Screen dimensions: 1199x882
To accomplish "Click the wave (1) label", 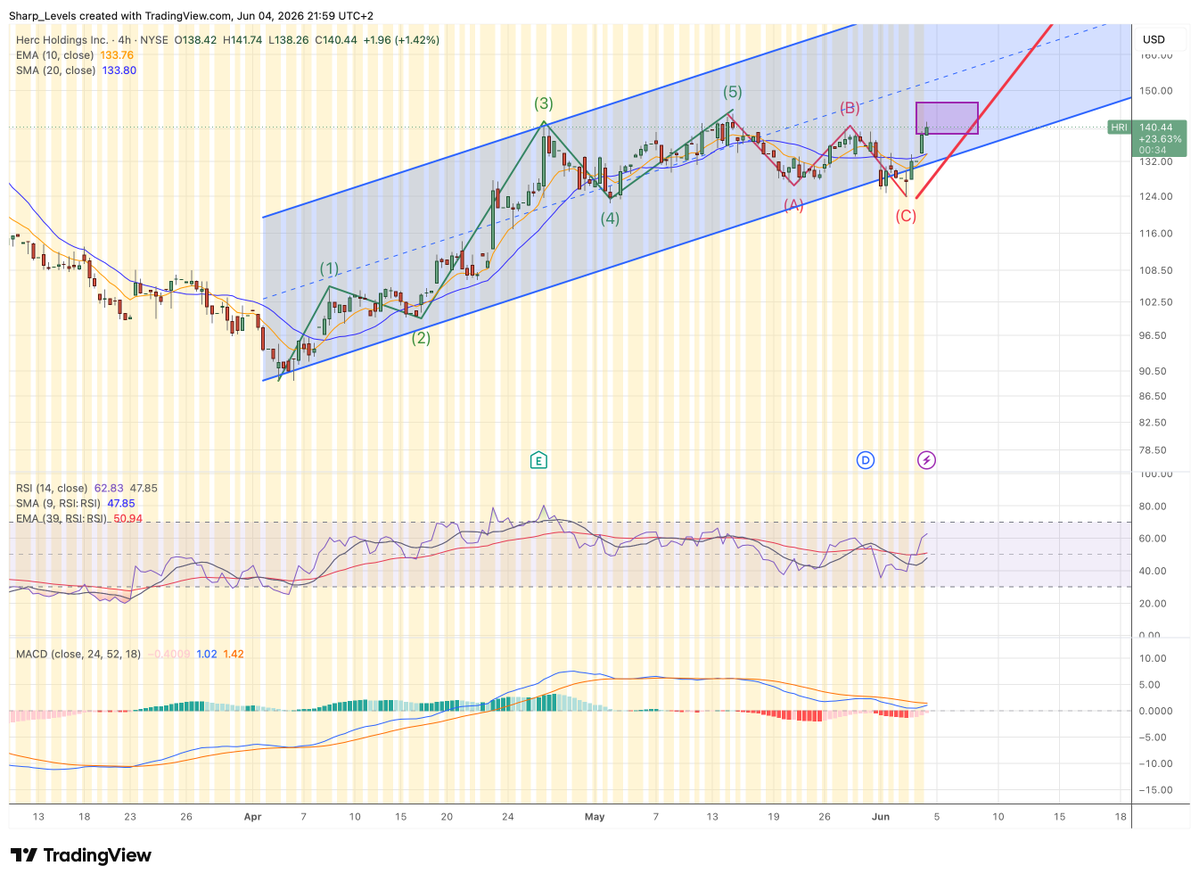I will pyautogui.click(x=329, y=269).
